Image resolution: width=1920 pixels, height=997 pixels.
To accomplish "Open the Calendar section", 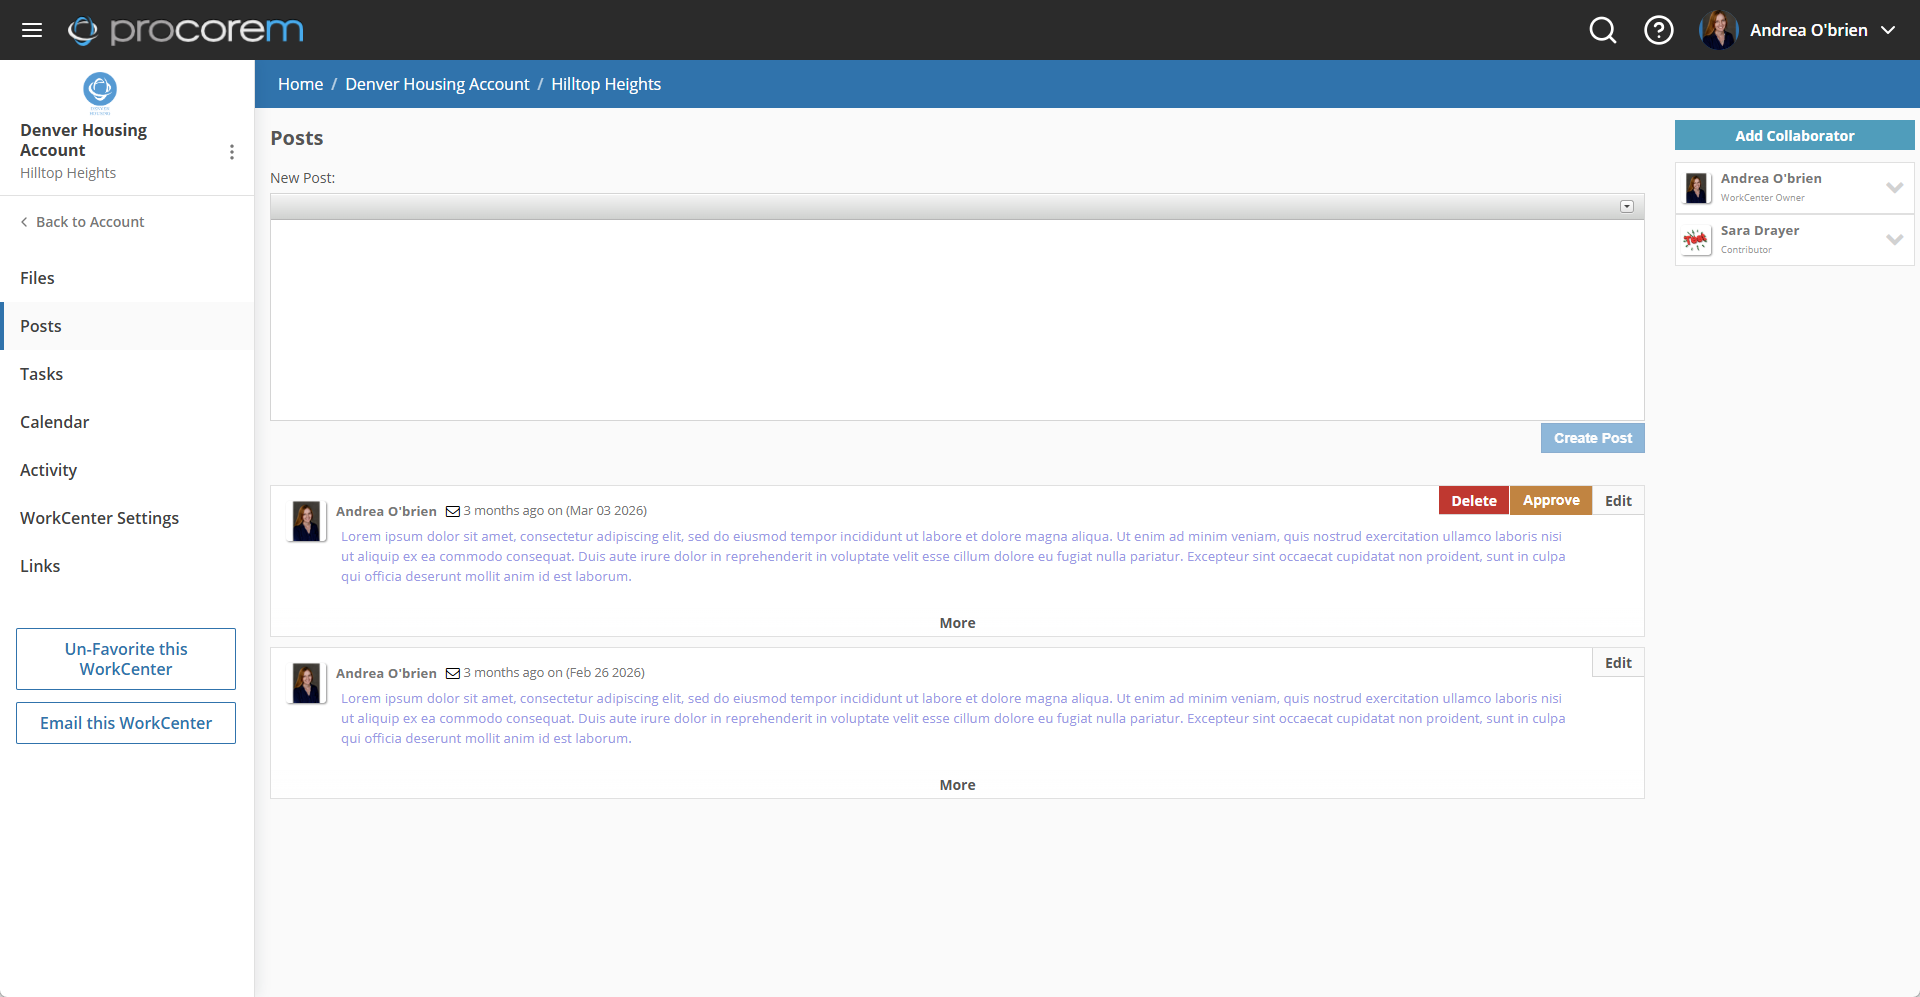I will [127, 422].
